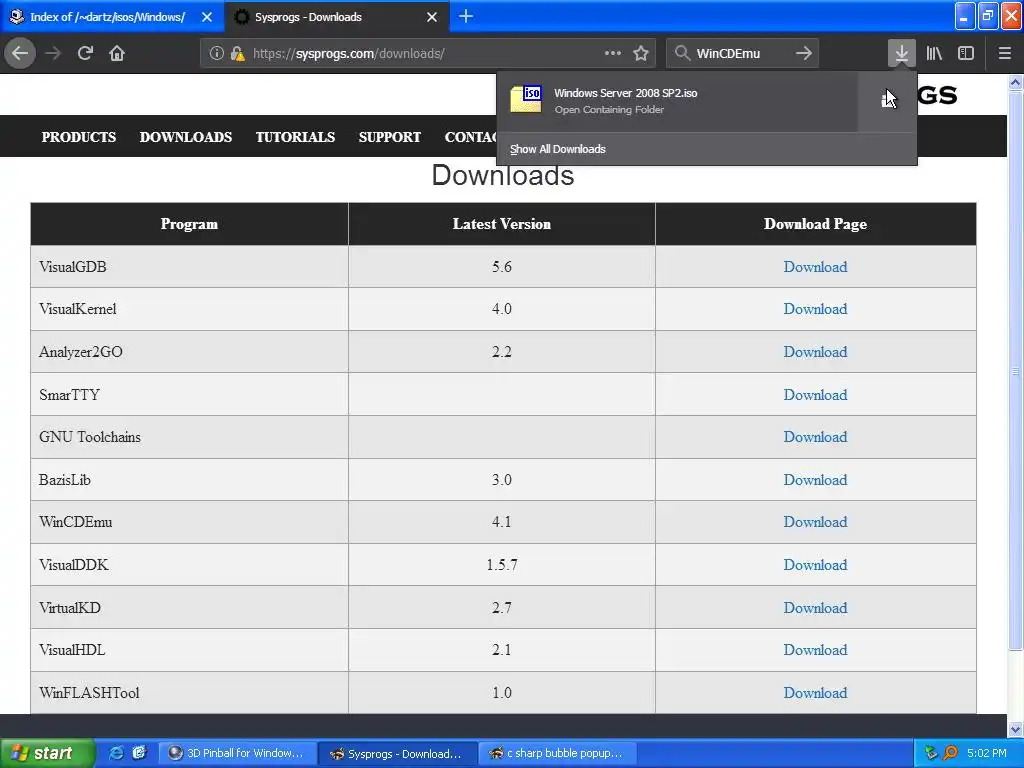
Task: Click the forward navigation arrow
Action: [x=54, y=53]
